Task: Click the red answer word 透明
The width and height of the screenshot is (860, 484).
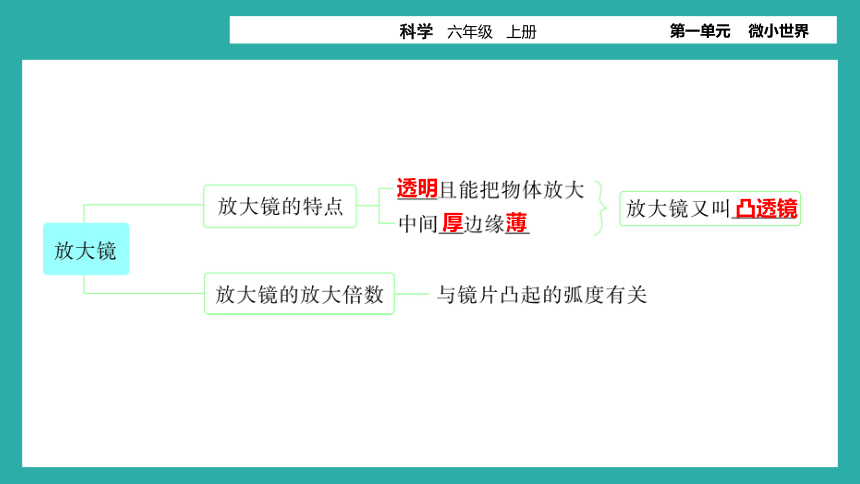Action: point(417,189)
